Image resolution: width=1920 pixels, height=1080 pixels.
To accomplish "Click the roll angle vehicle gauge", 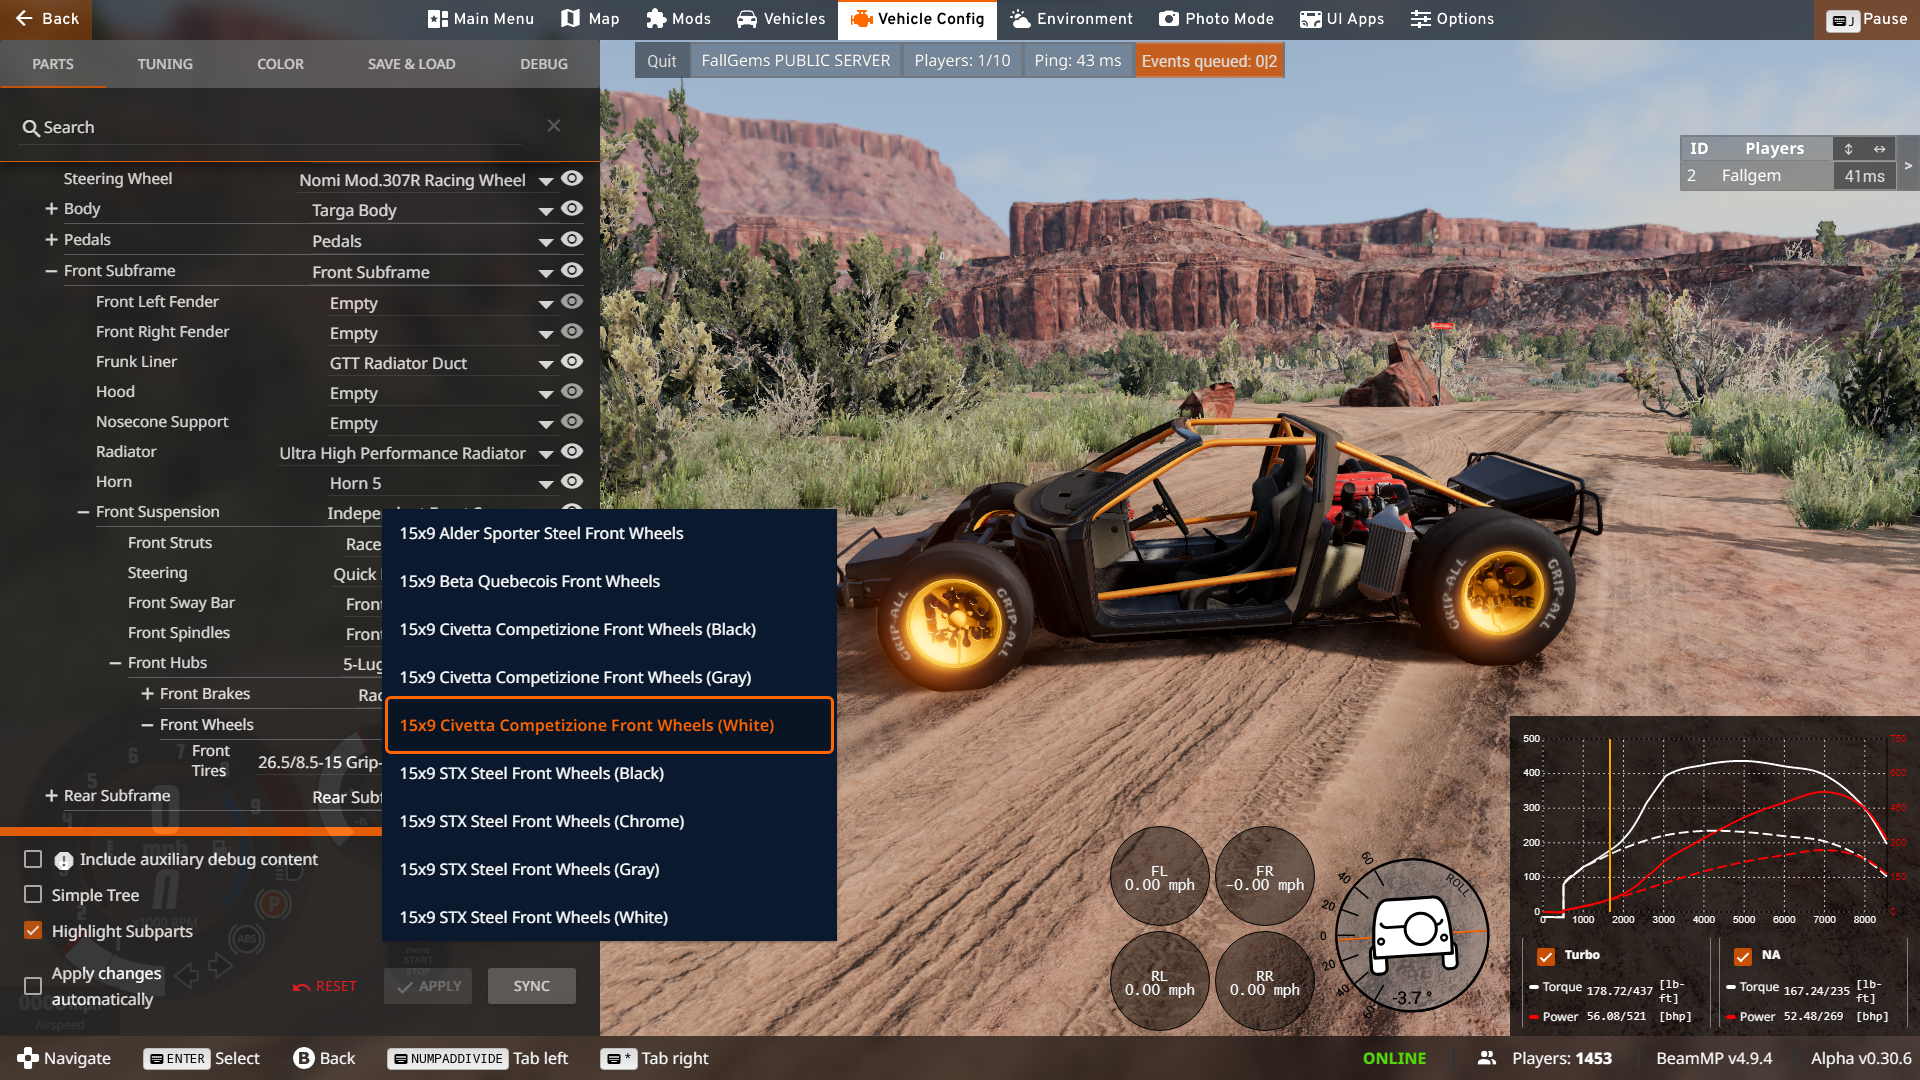I will click(1411, 934).
